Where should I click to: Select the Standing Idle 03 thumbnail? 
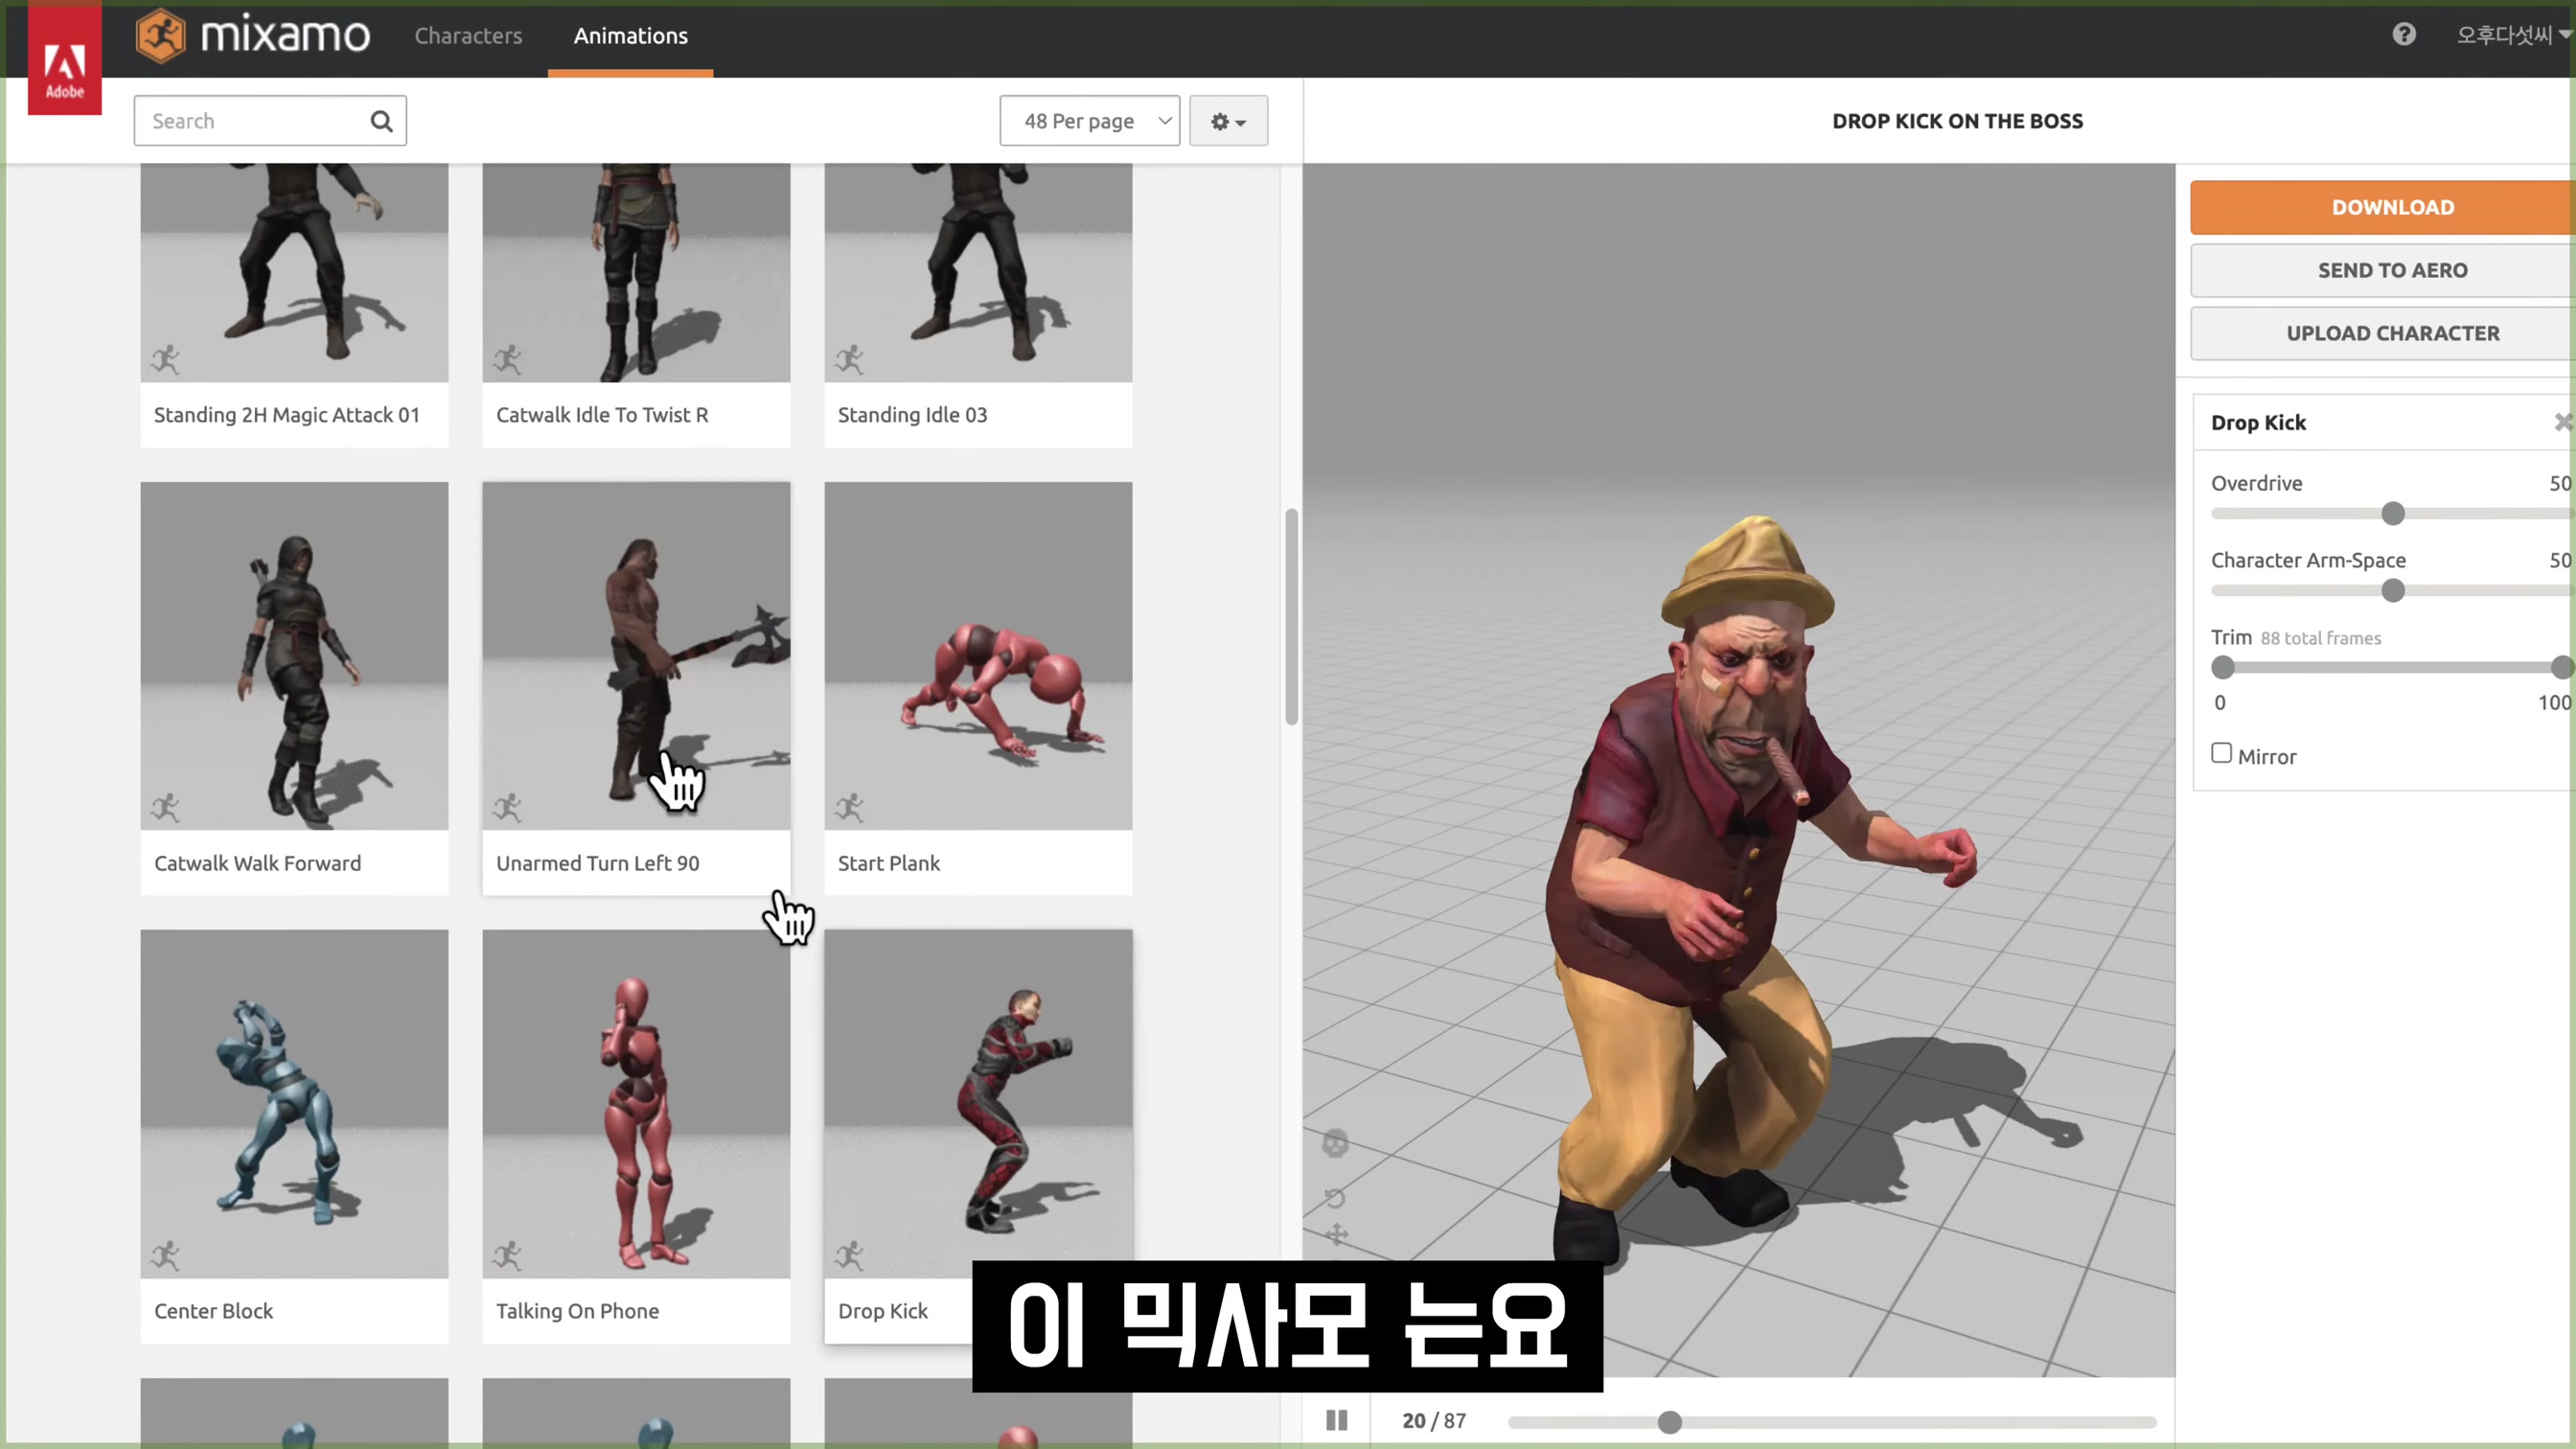tap(978, 272)
